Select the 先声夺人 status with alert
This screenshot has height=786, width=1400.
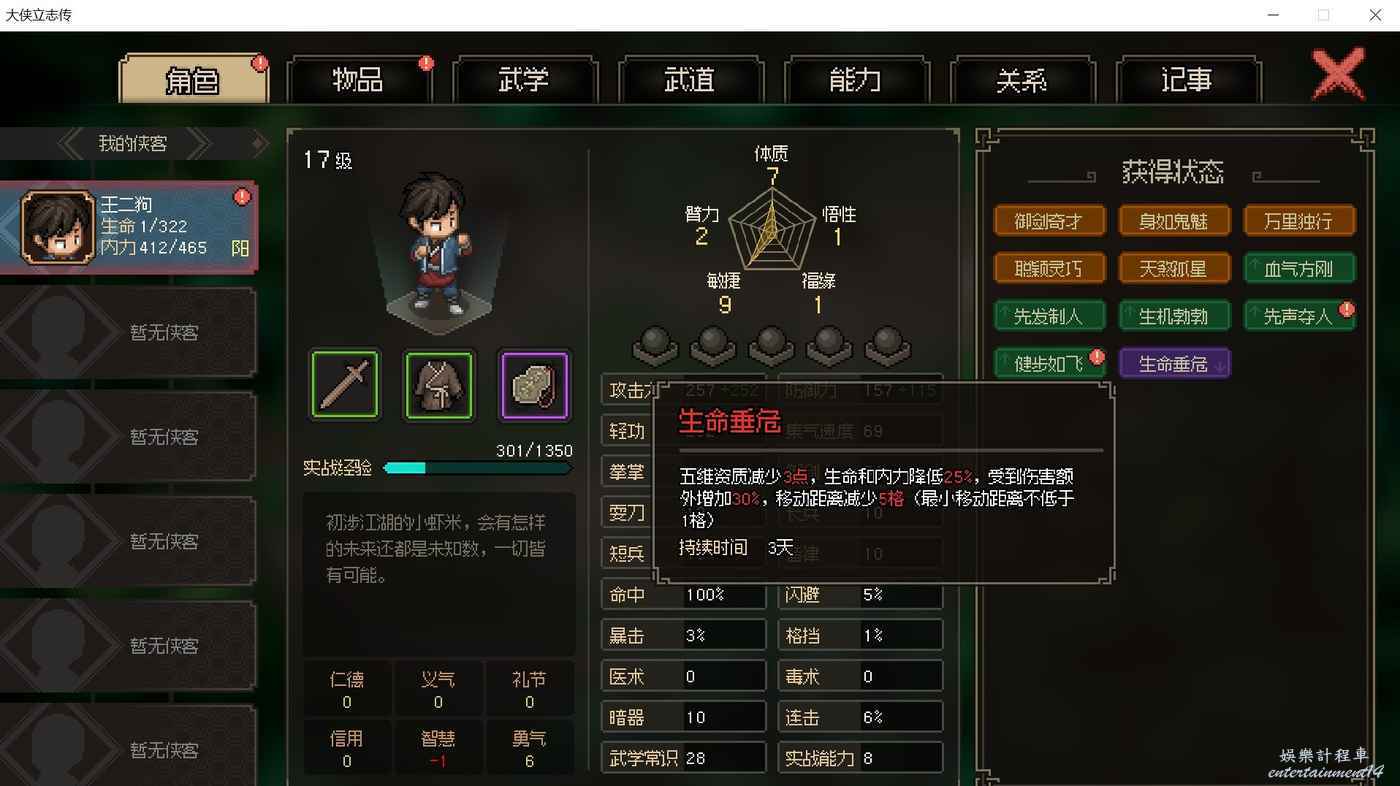point(1299,316)
